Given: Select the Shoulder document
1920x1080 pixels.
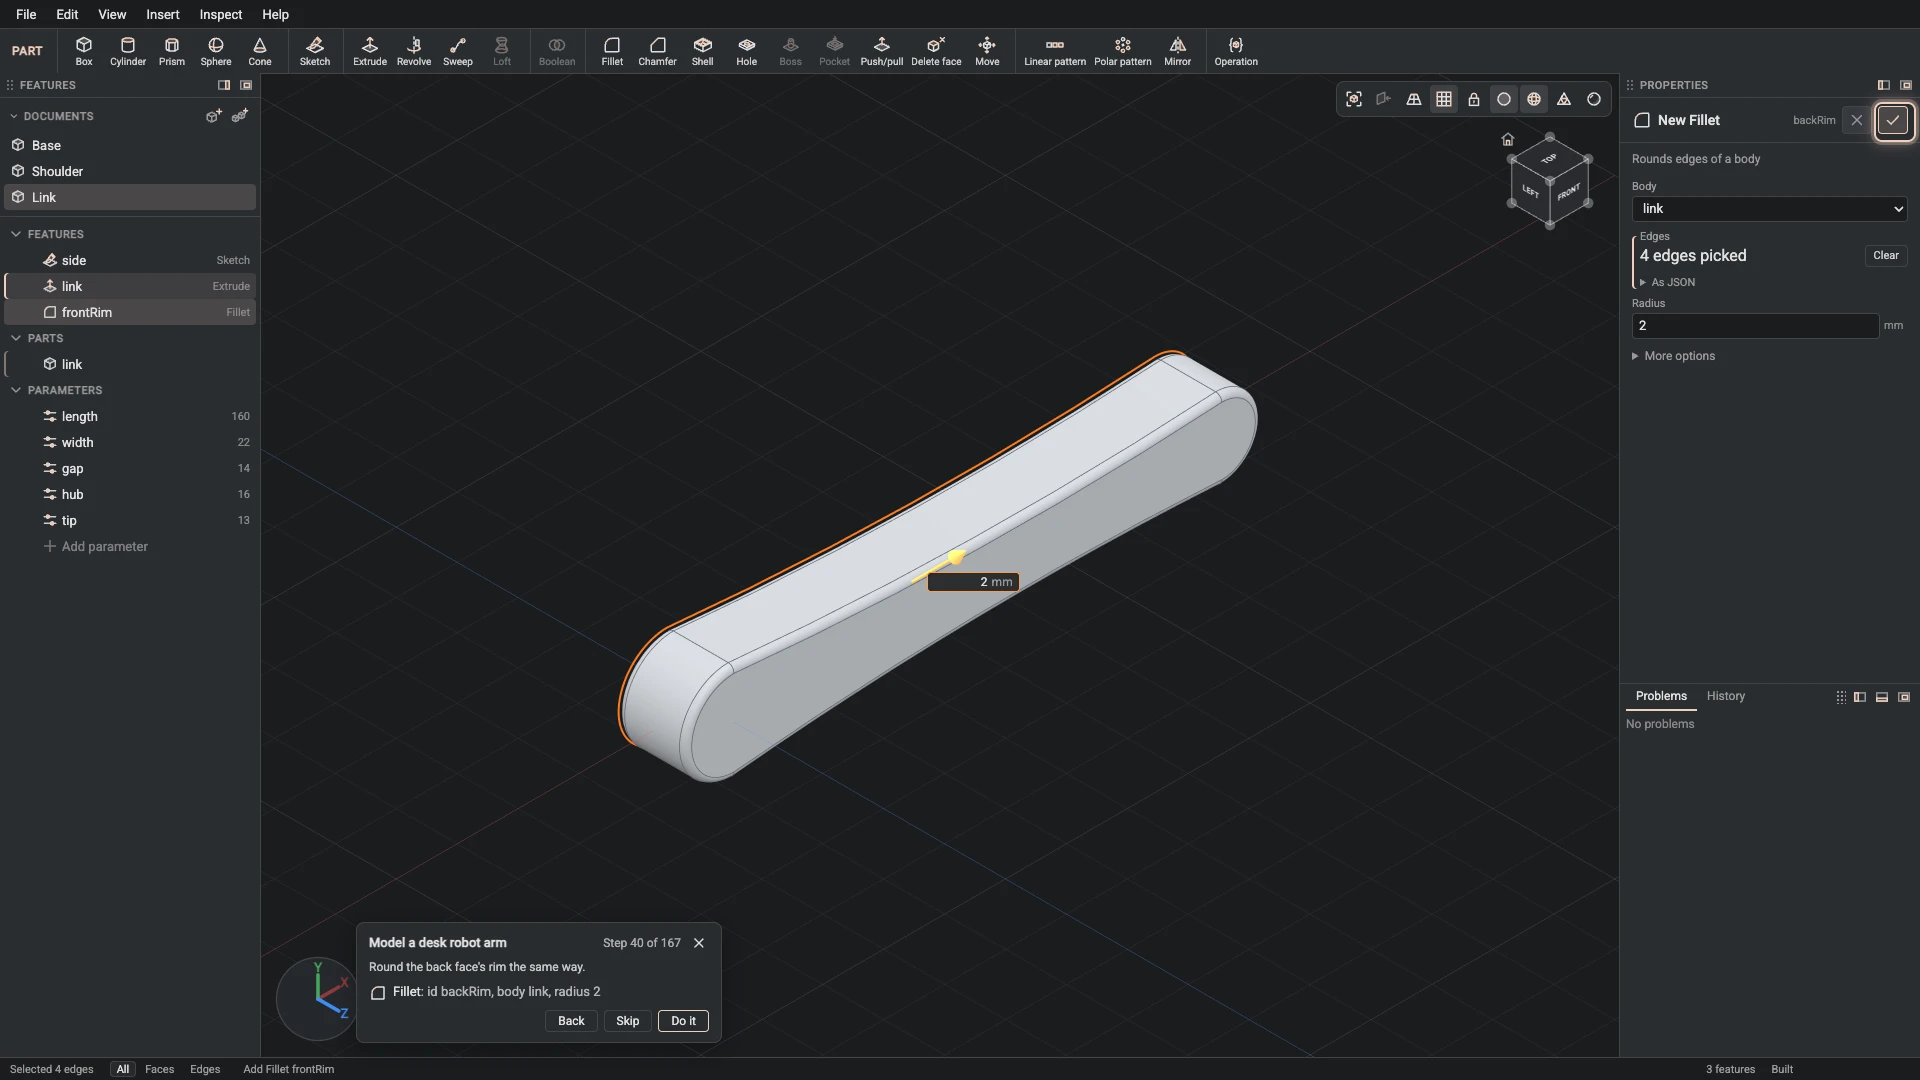Looking at the screenshot, I should tap(130, 171).
